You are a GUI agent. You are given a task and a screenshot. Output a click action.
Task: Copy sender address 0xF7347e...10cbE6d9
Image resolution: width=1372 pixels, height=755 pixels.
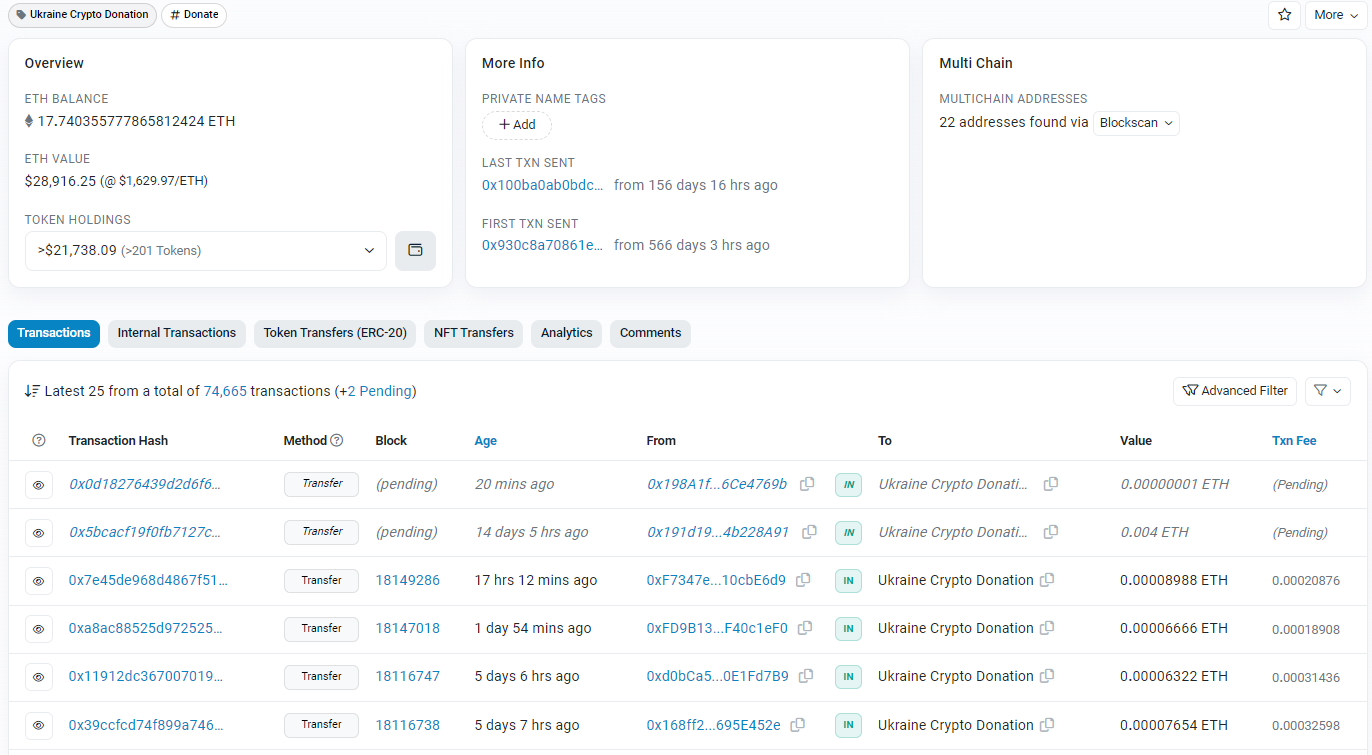(x=803, y=580)
